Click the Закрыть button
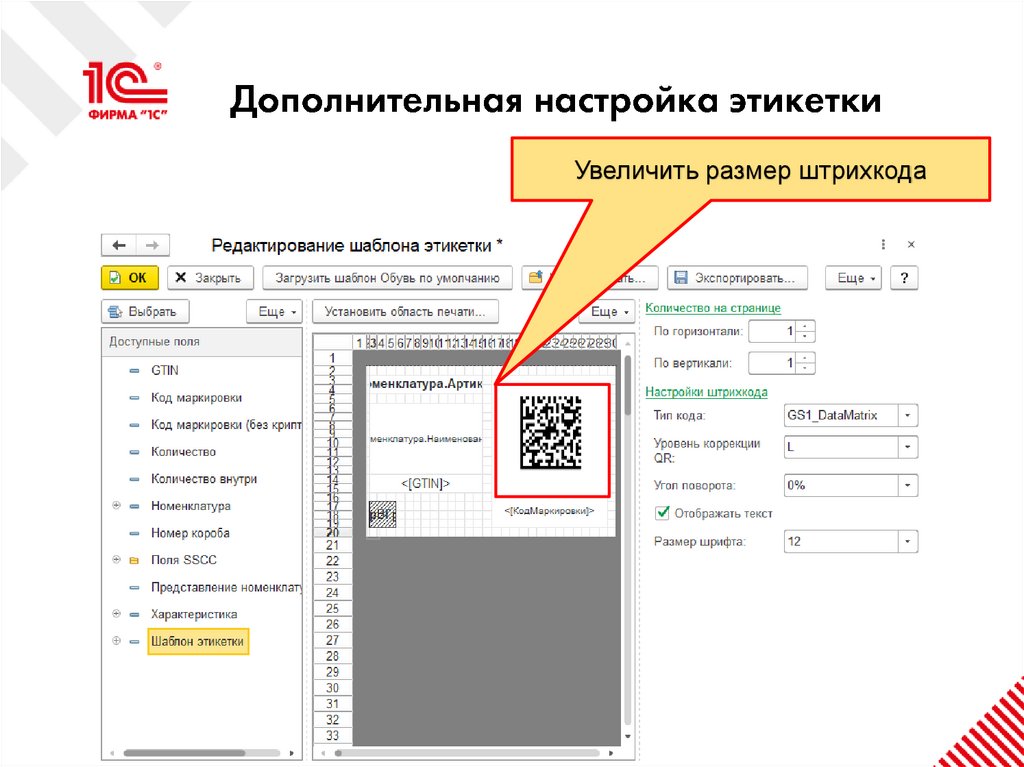1024x767 pixels. click(x=209, y=278)
